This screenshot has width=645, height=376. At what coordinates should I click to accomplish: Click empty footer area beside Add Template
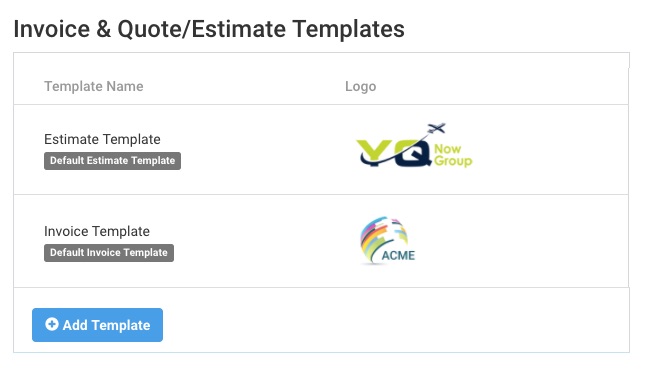pyautogui.click(x=395, y=320)
